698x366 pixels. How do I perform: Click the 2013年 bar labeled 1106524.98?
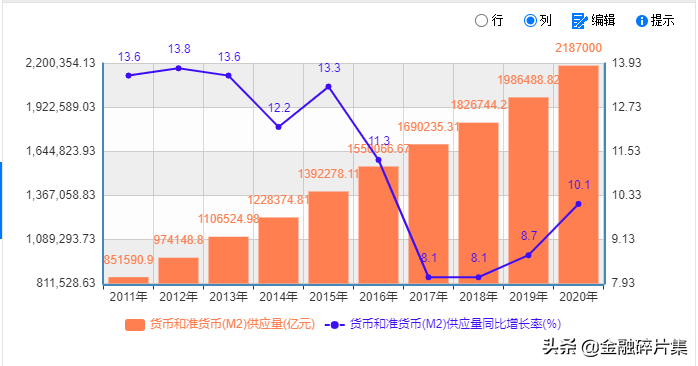point(228,260)
